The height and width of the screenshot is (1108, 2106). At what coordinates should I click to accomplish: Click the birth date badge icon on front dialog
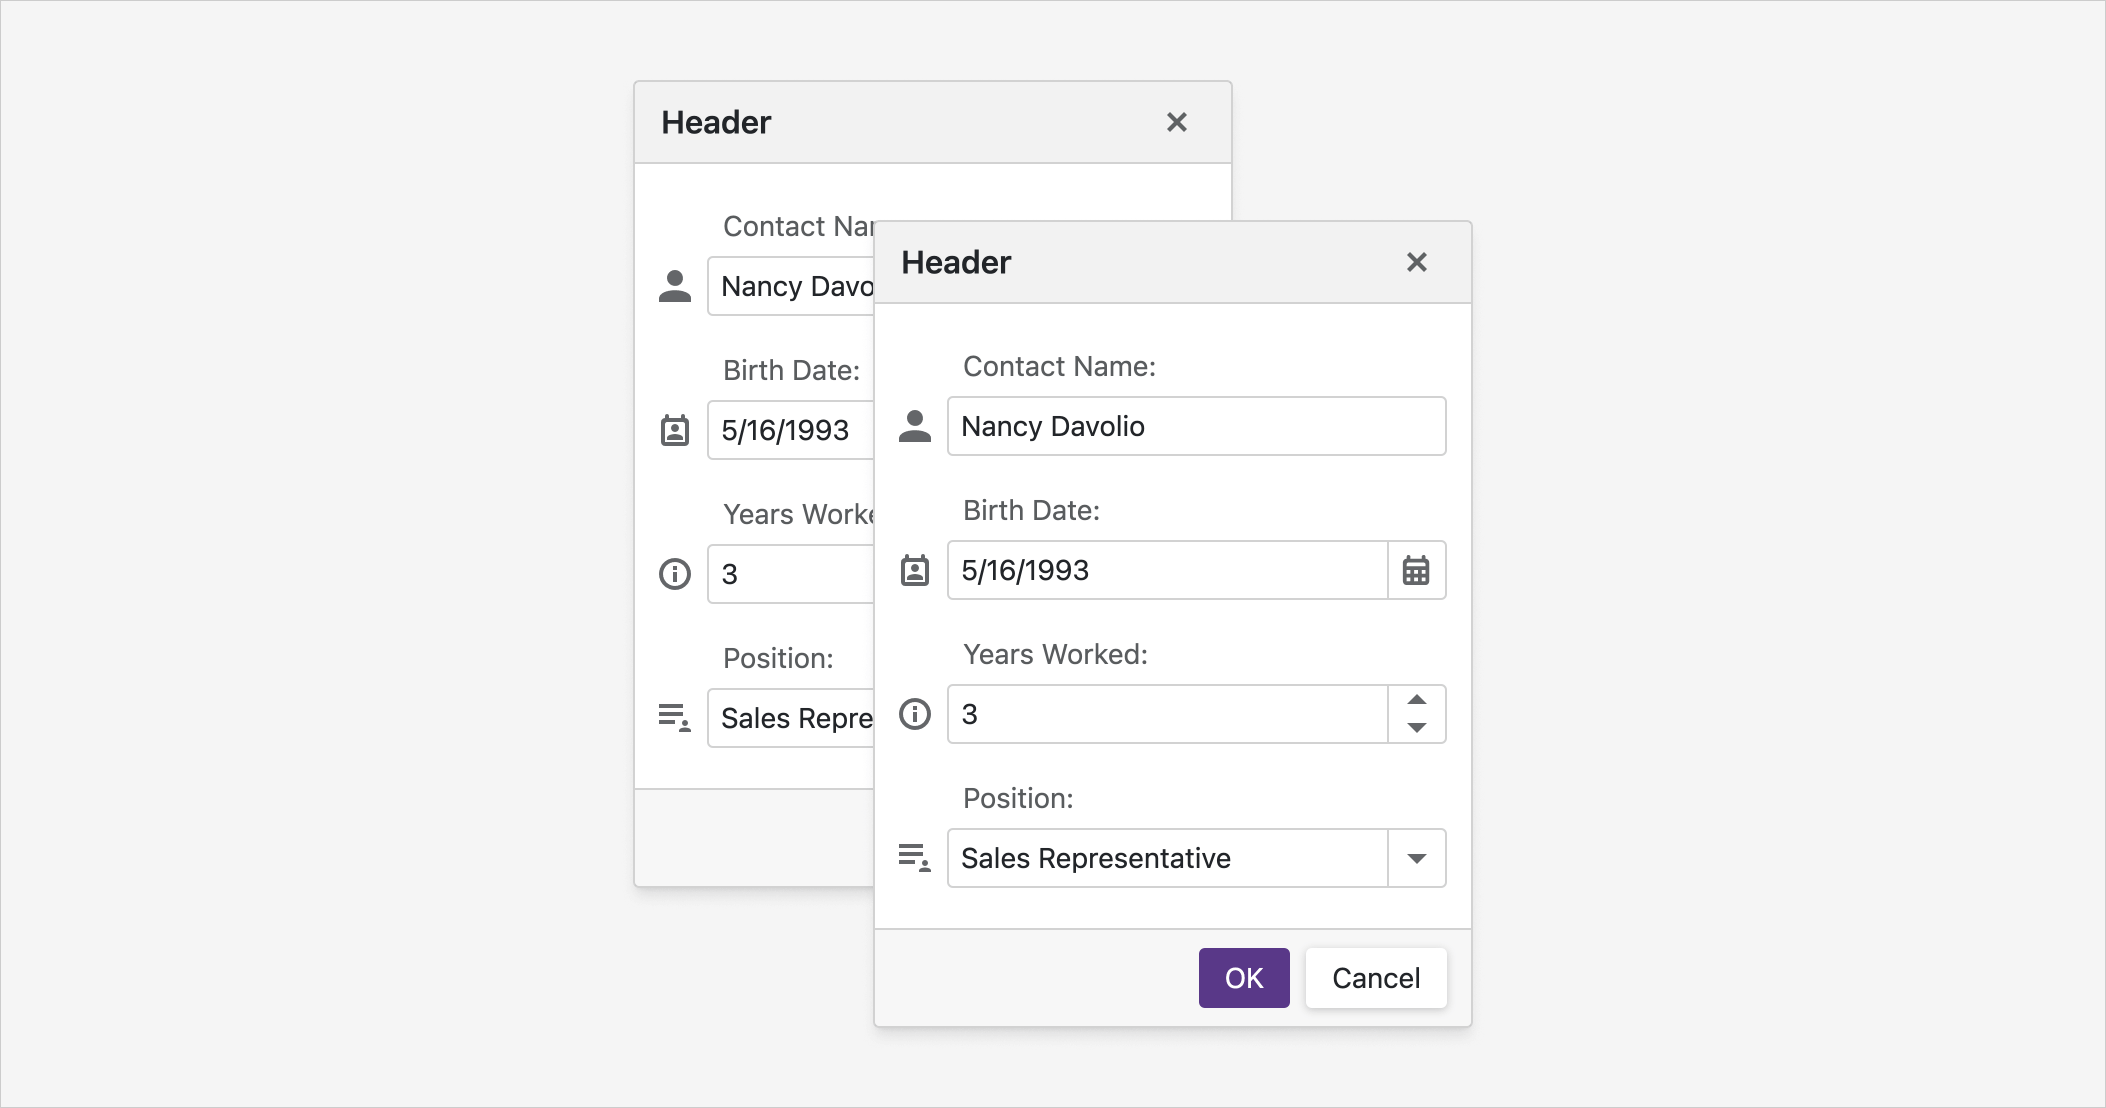[915, 570]
